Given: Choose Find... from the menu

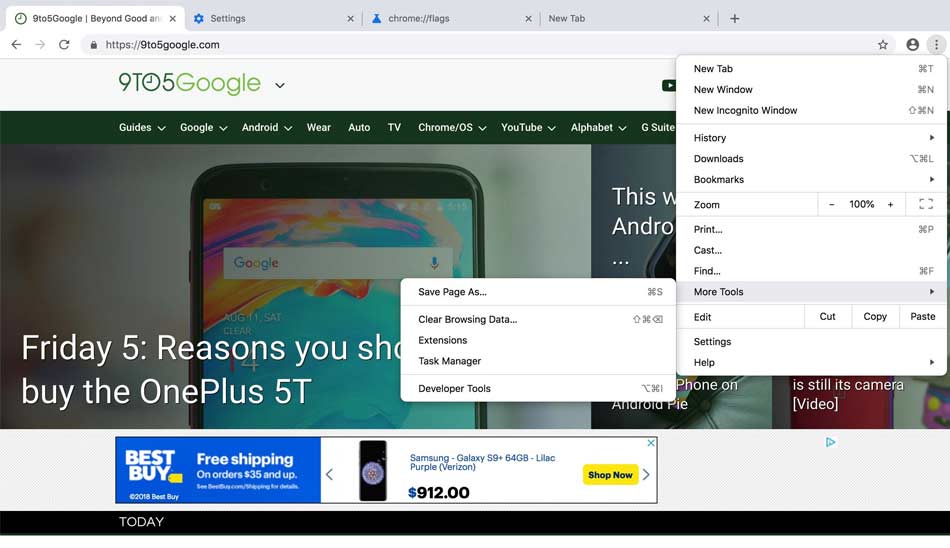Looking at the screenshot, I should pyautogui.click(x=811, y=271).
